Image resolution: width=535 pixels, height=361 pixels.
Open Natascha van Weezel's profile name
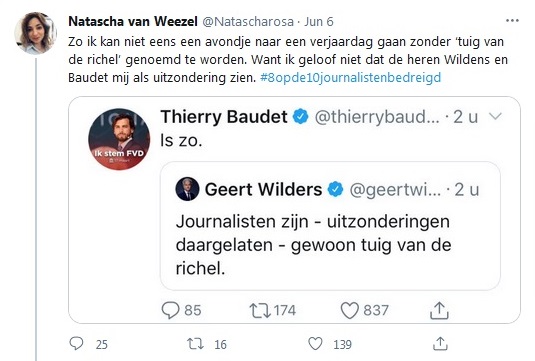pos(133,21)
